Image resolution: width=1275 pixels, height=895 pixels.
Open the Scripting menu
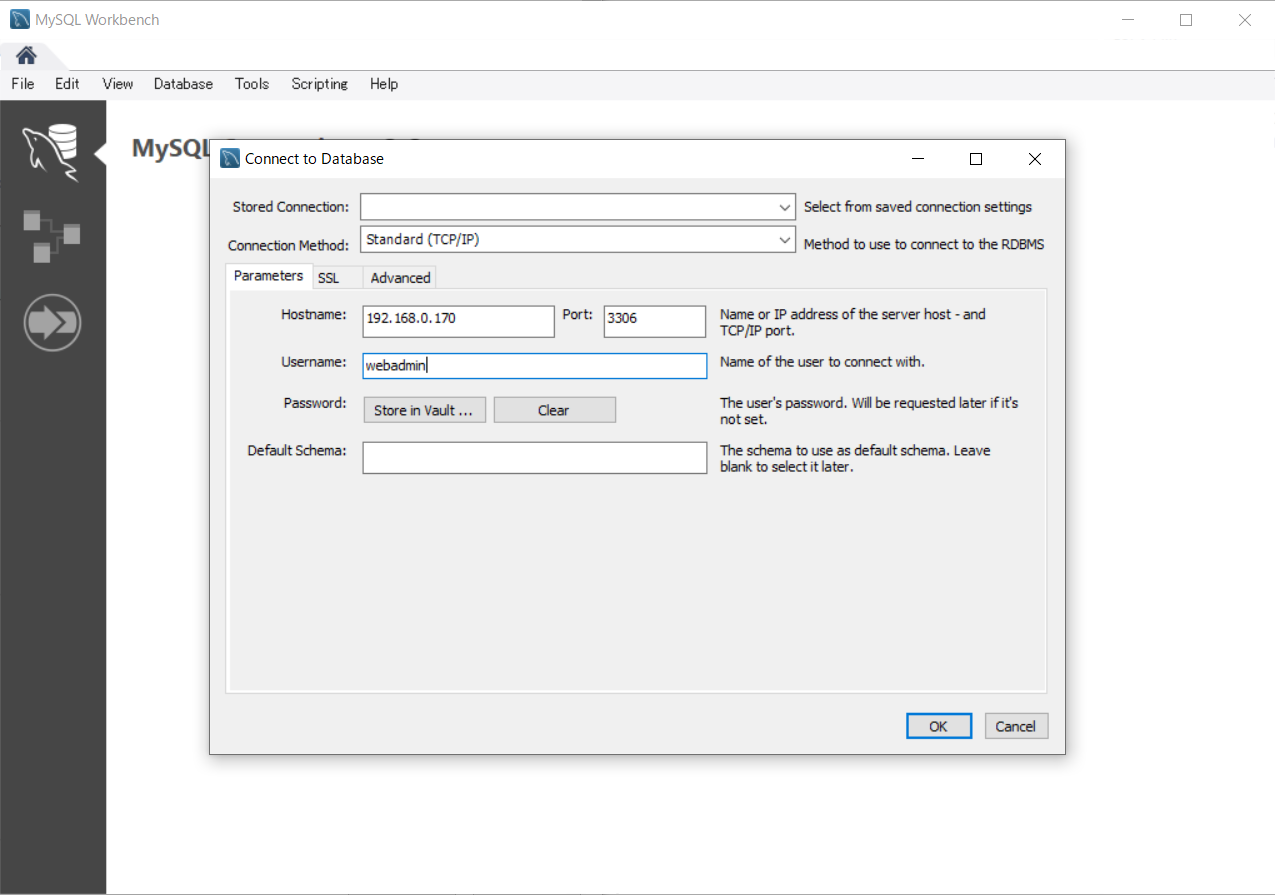point(320,84)
